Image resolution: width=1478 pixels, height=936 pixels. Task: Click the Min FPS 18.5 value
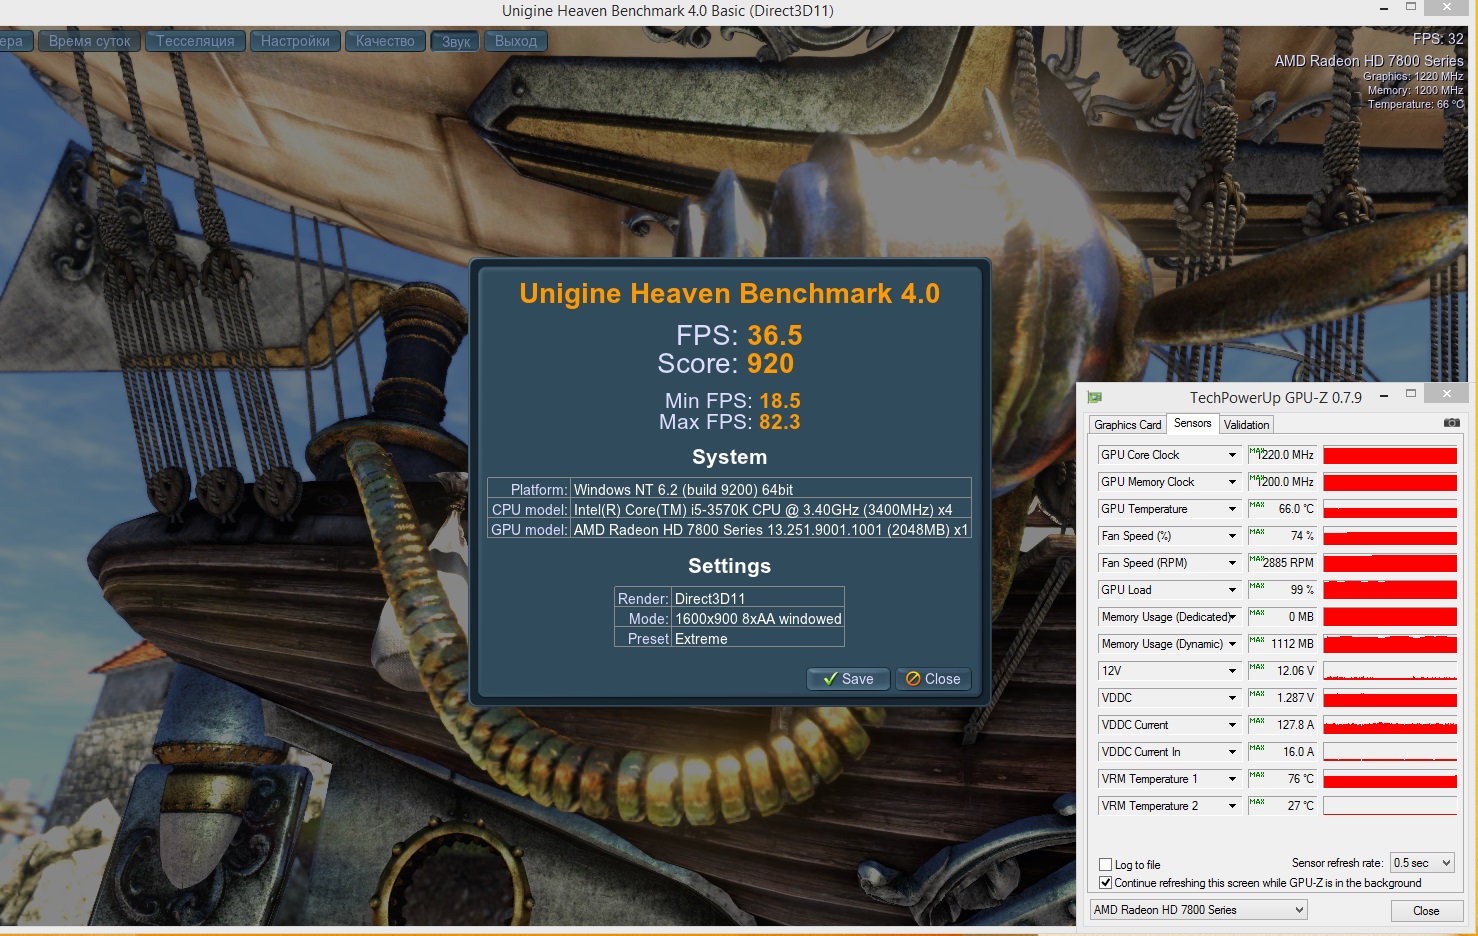pyautogui.click(x=780, y=401)
